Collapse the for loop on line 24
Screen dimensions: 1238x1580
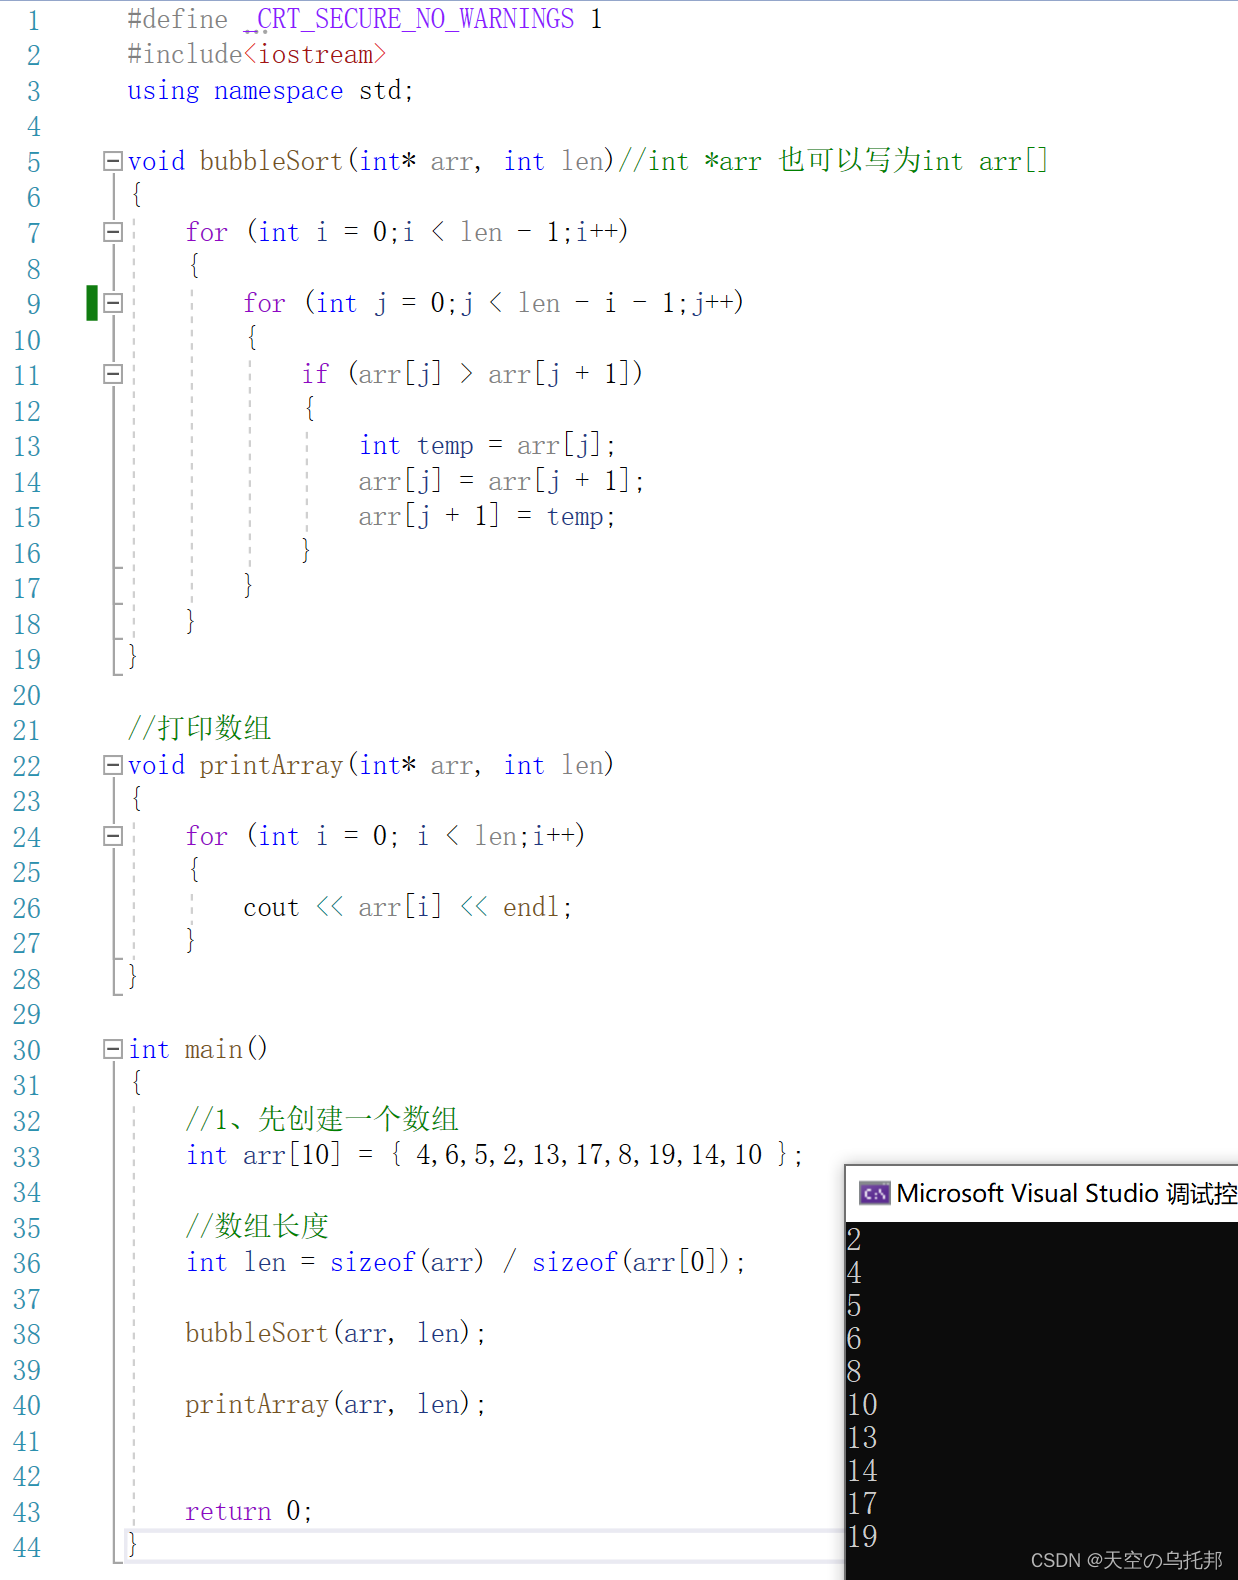pyautogui.click(x=113, y=836)
